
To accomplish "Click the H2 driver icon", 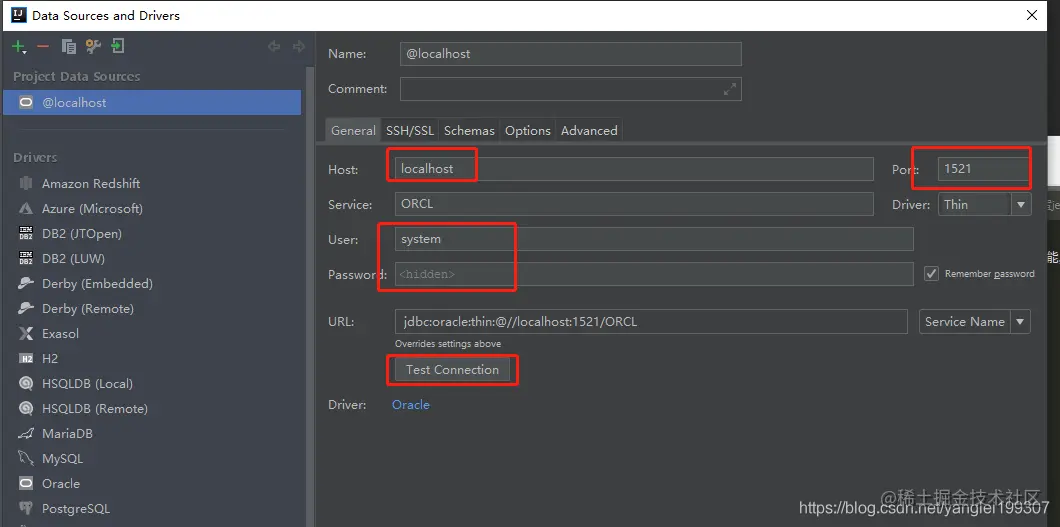I will [26, 359].
